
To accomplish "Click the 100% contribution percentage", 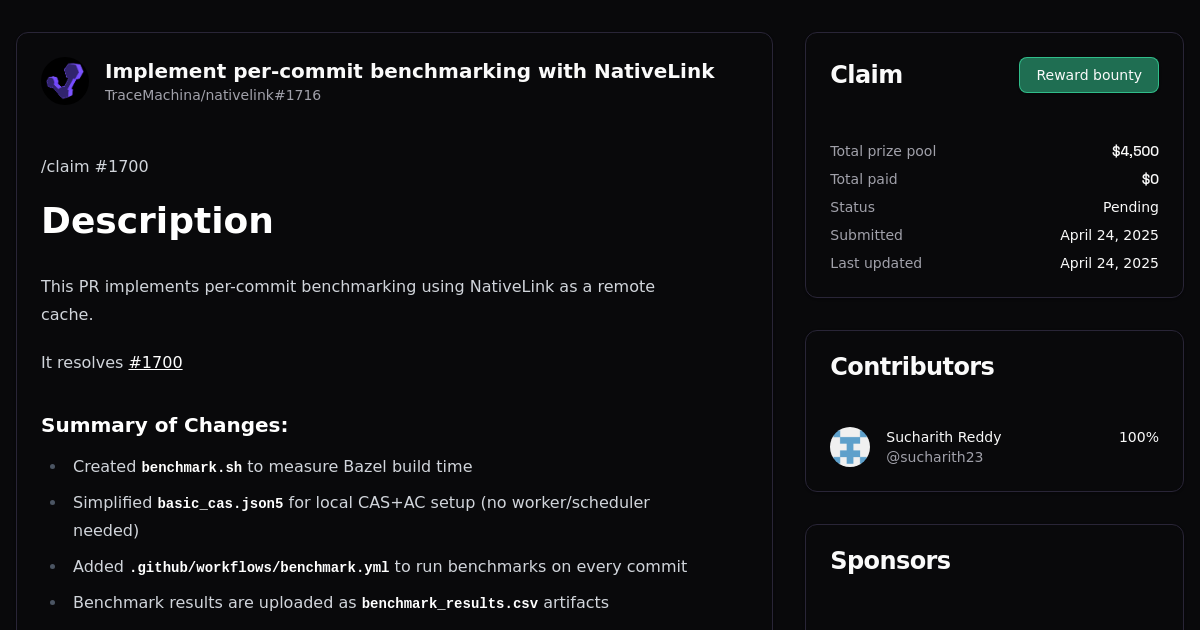I will coord(1138,437).
